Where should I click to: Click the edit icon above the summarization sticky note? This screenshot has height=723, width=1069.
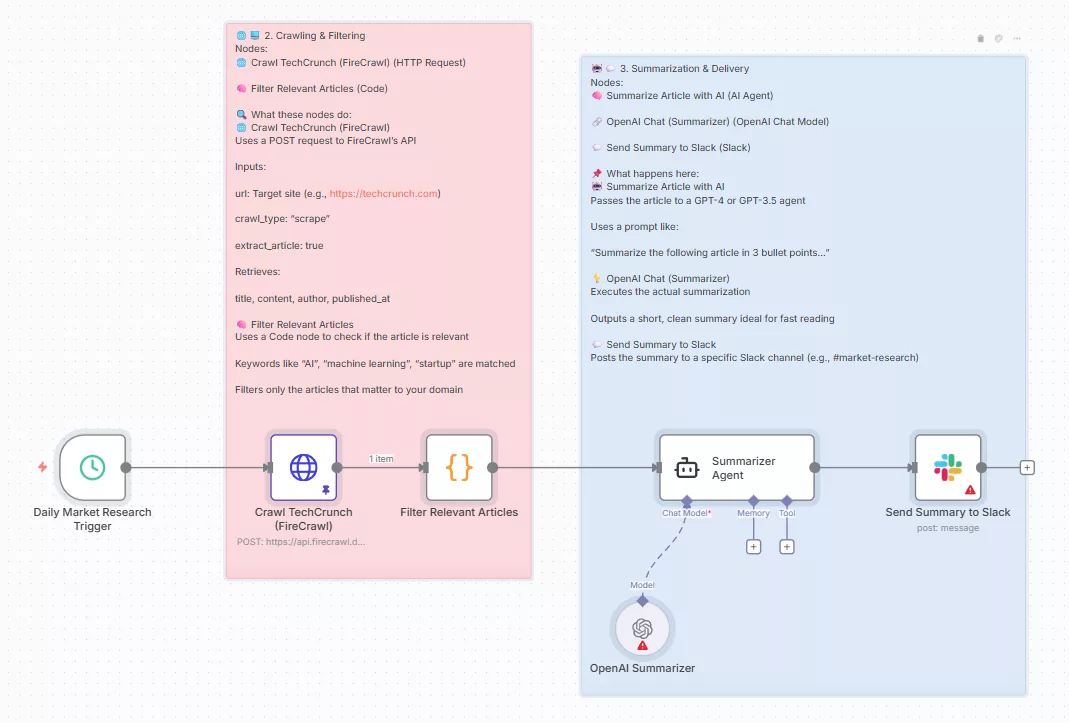998,38
